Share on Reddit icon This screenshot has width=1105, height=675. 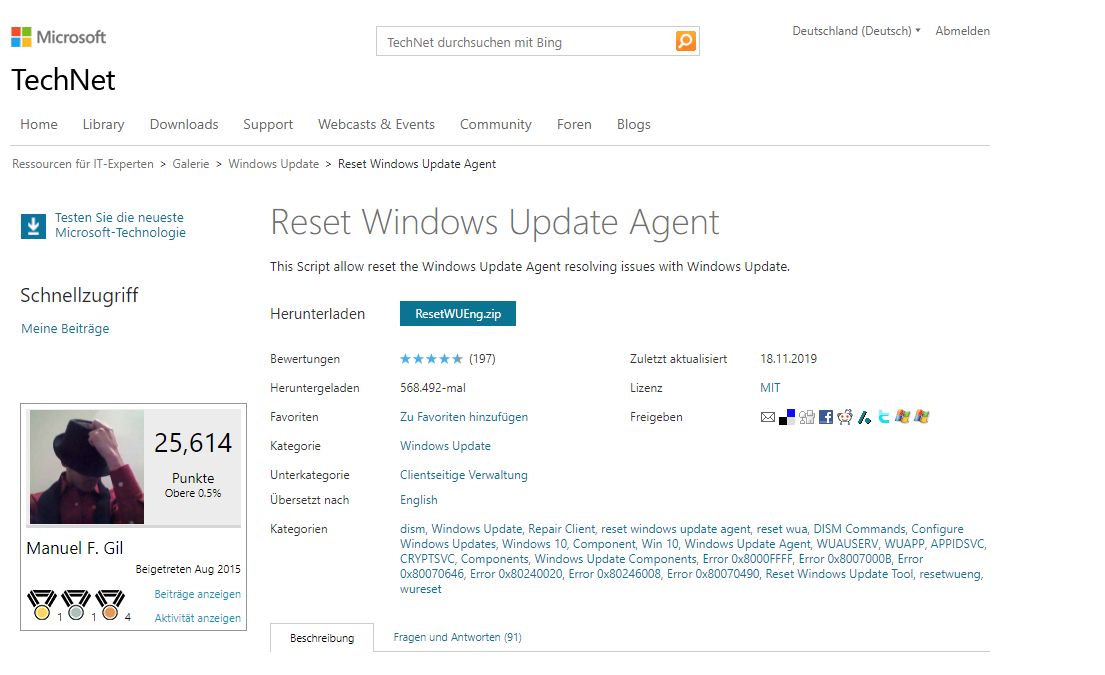click(x=845, y=417)
